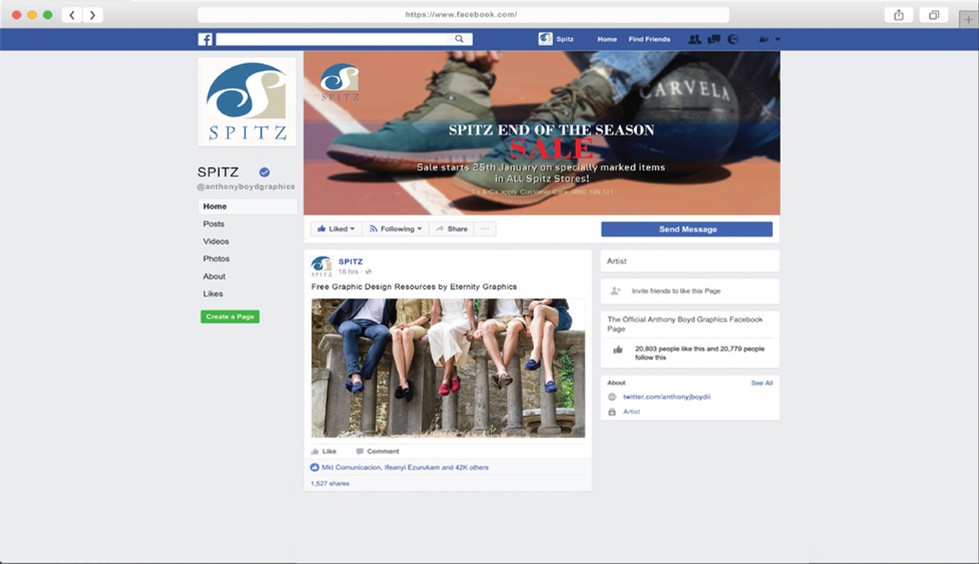The height and width of the screenshot is (564, 979).
Task: Click the @anthonyboydgraphics username
Action: tap(246, 187)
